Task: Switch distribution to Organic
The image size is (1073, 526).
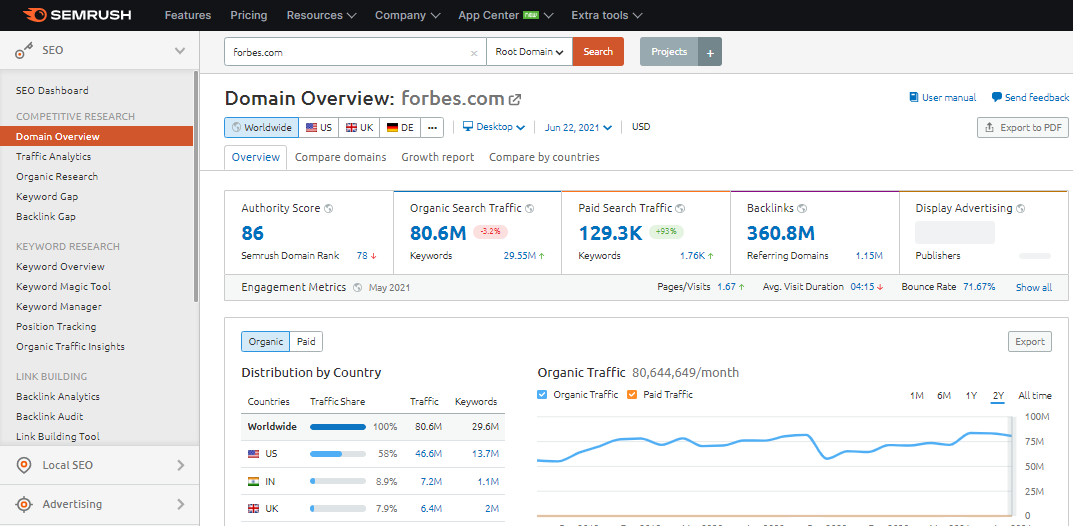Action: [266, 342]
